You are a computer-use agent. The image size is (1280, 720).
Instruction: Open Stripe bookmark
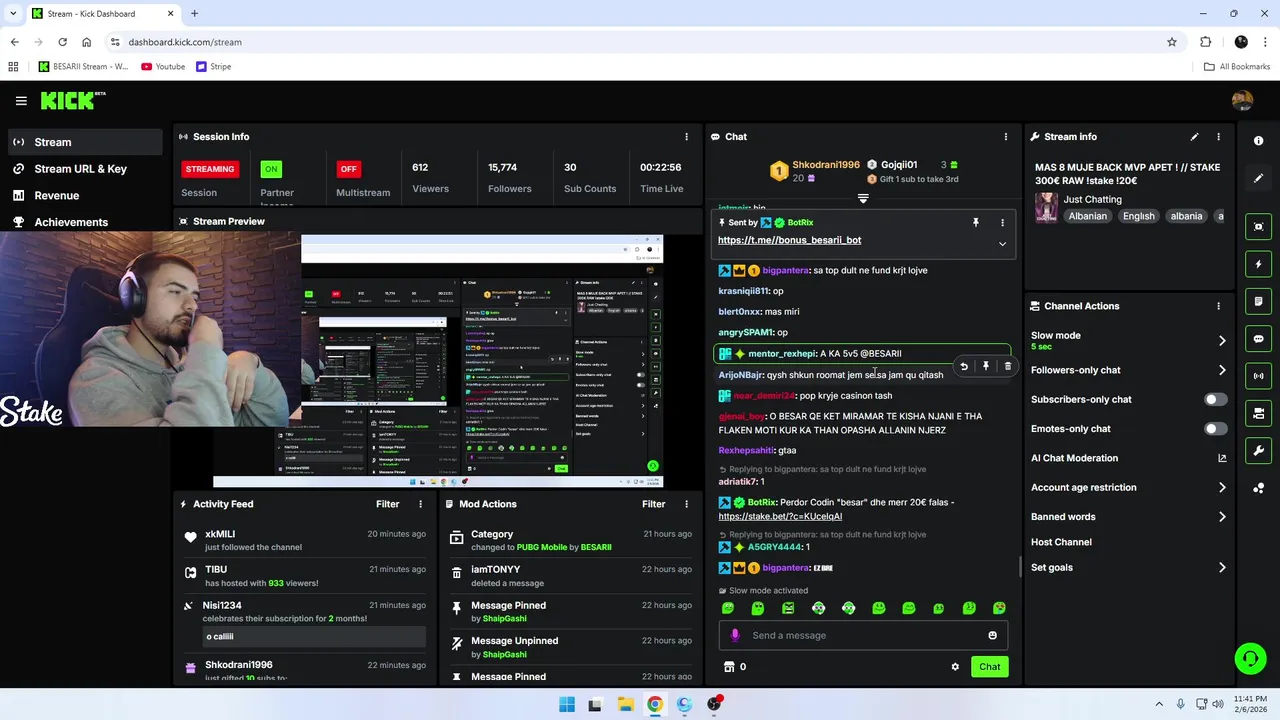tap(213, 67)
